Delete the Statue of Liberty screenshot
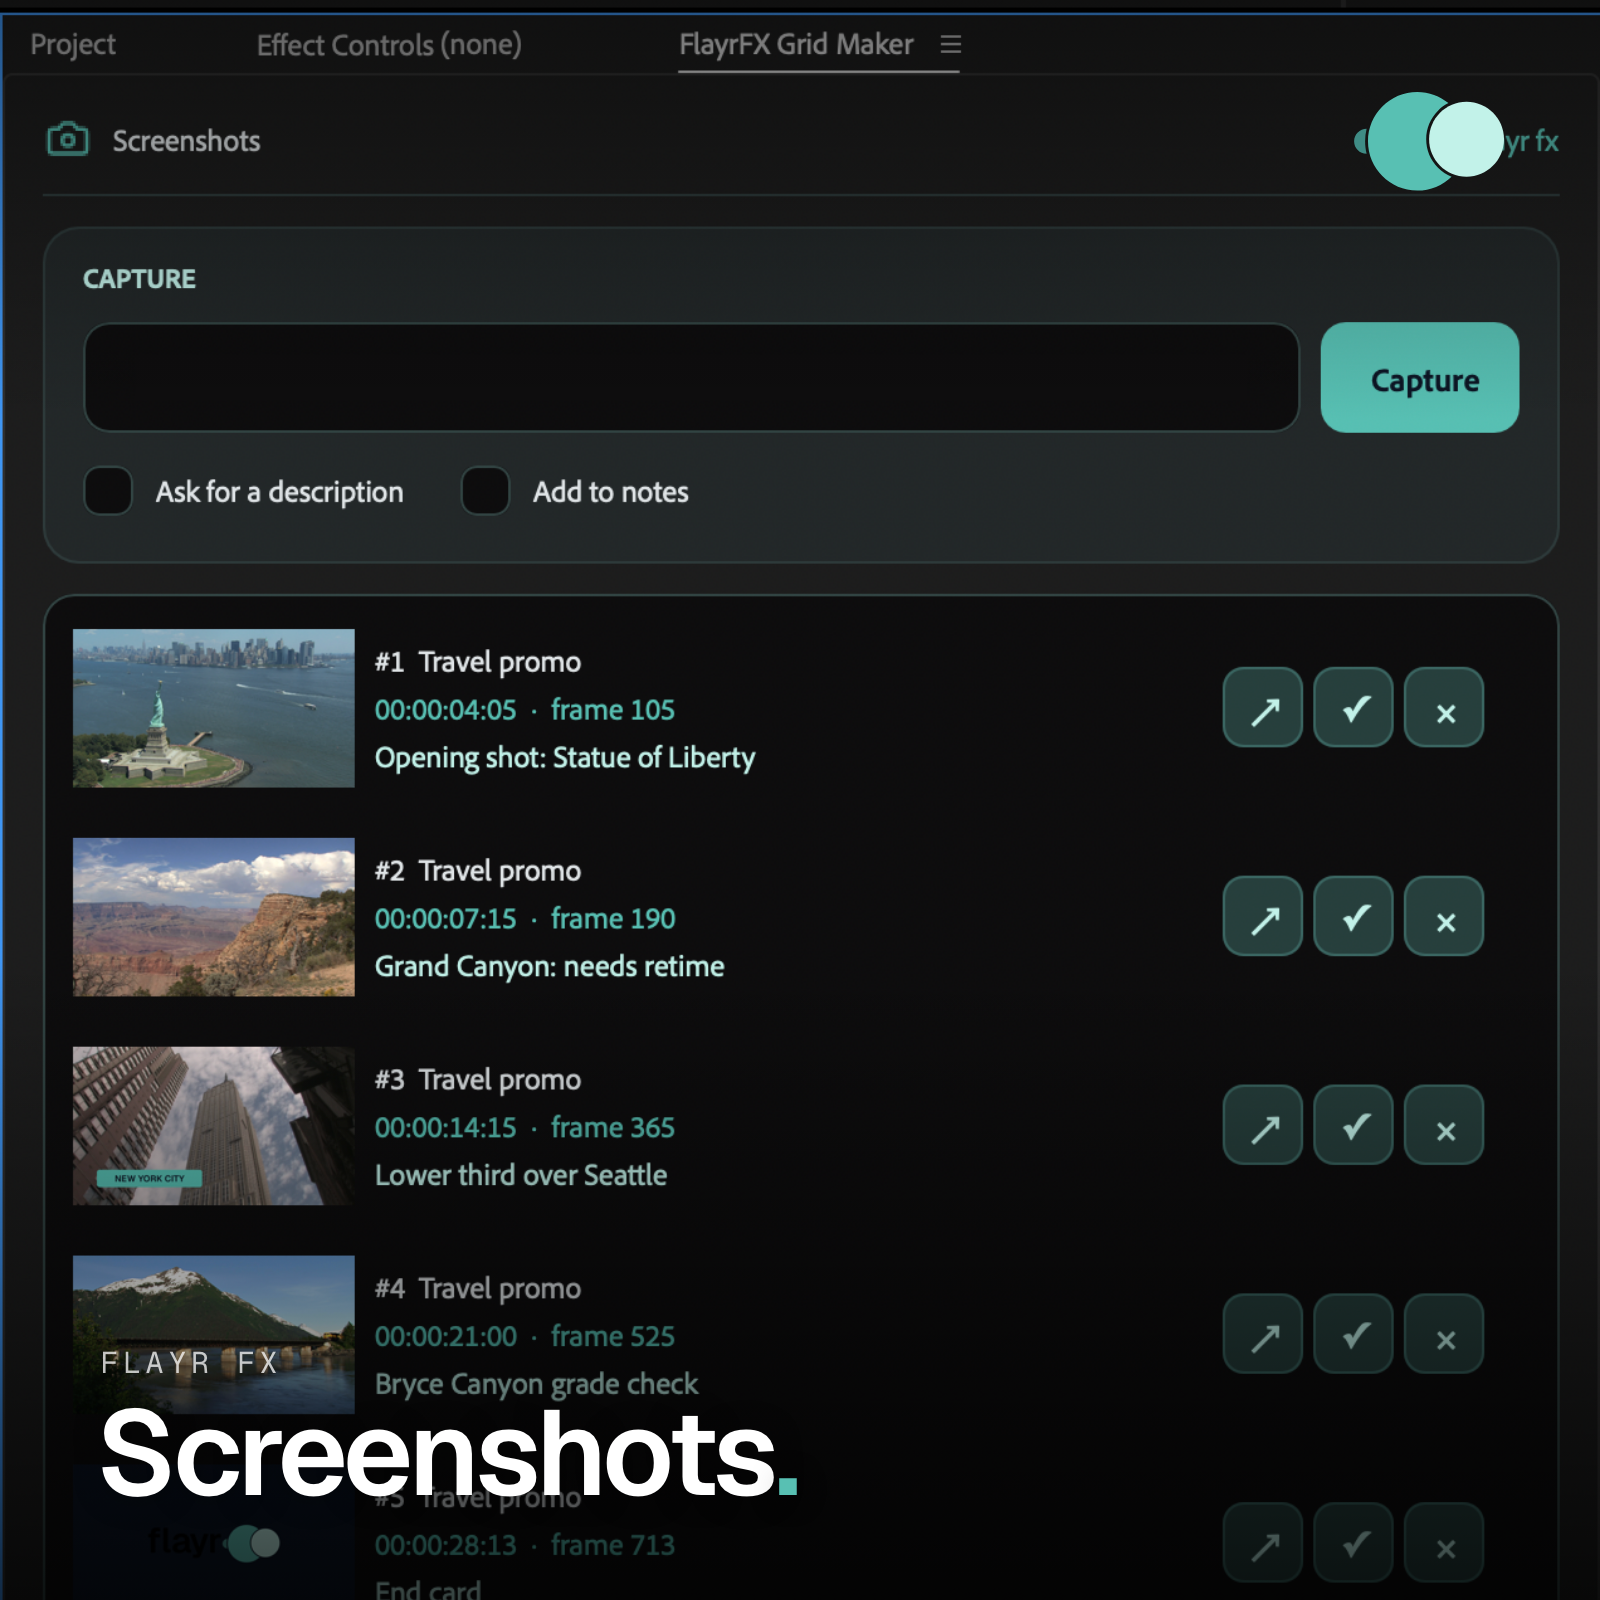Screen dimensions: 1600x1600 [x=1444, y=708]
